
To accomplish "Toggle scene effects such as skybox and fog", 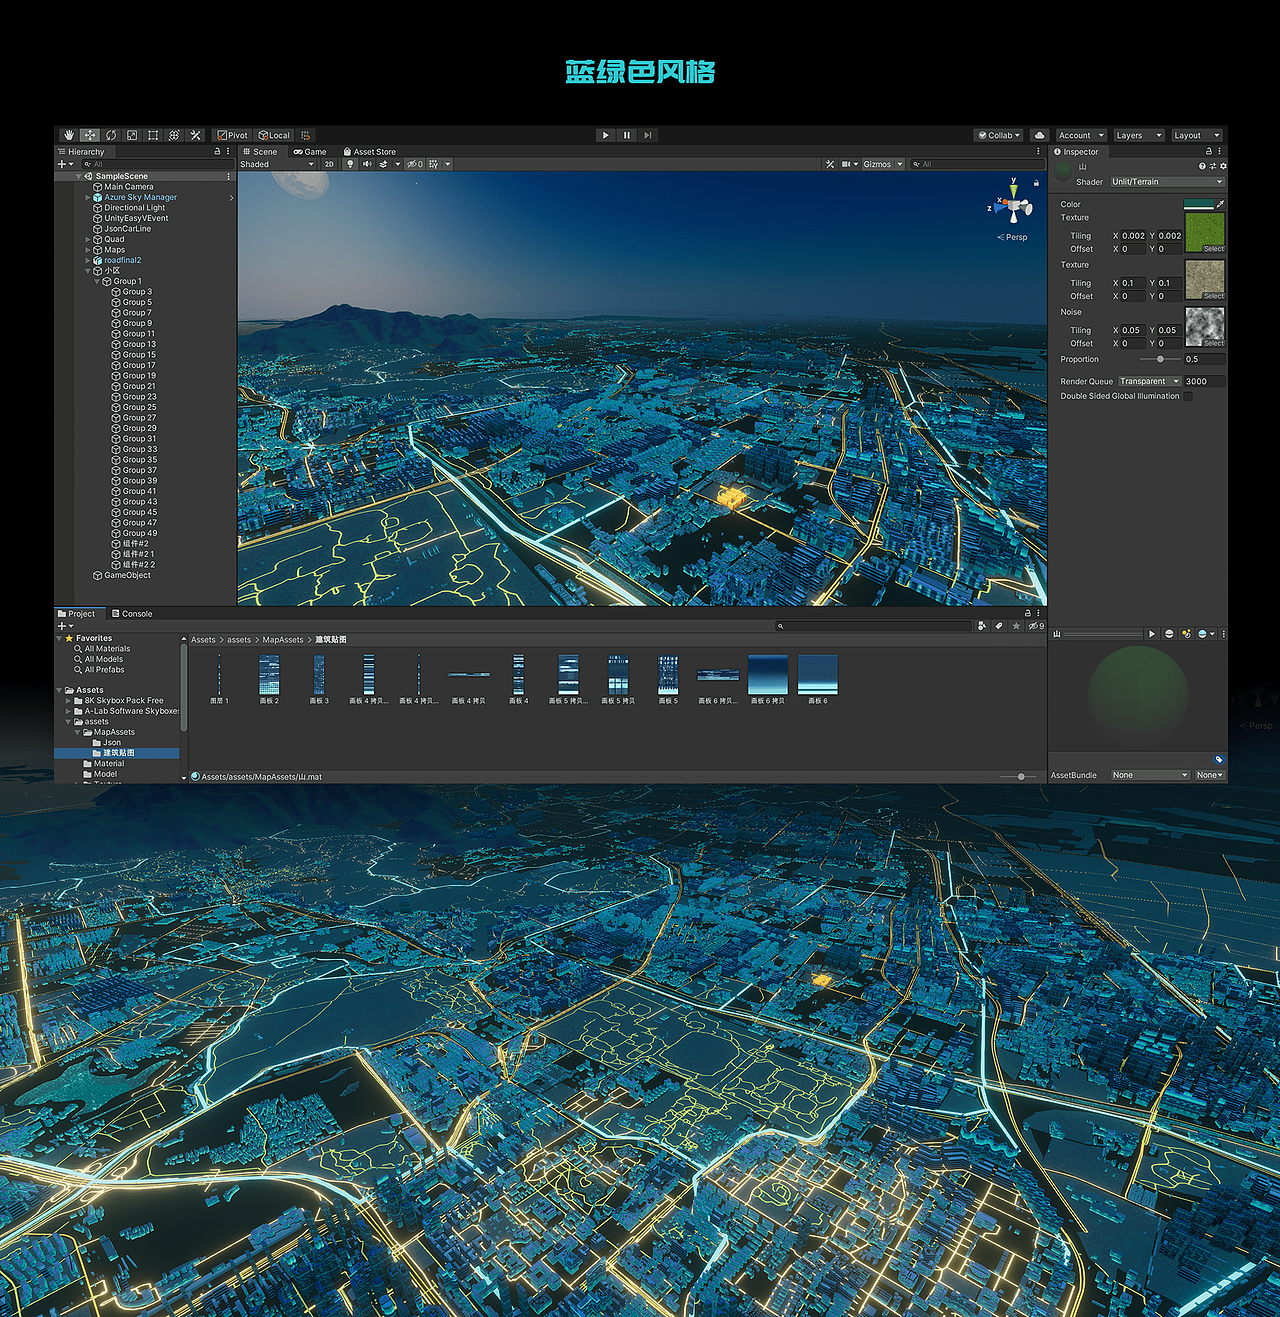I will click(383, 164).
